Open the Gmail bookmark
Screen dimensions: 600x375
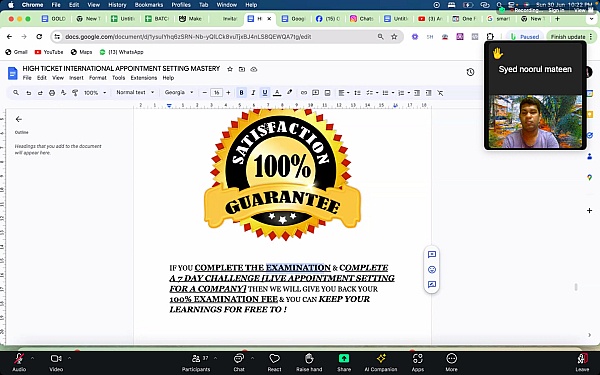[16, 52]
